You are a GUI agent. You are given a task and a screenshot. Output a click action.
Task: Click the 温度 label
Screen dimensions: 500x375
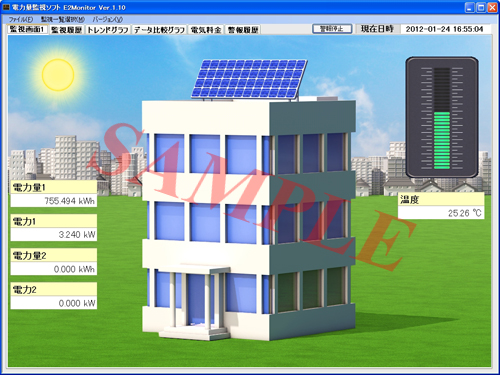[441, 199]
